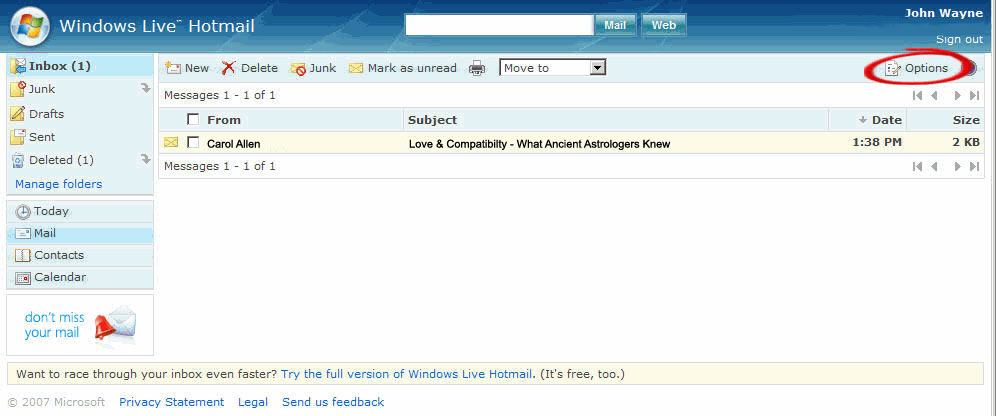The width and height of the screenshot is (996, 416).
Task: Sort by the Subject column header
Action: 432,120
